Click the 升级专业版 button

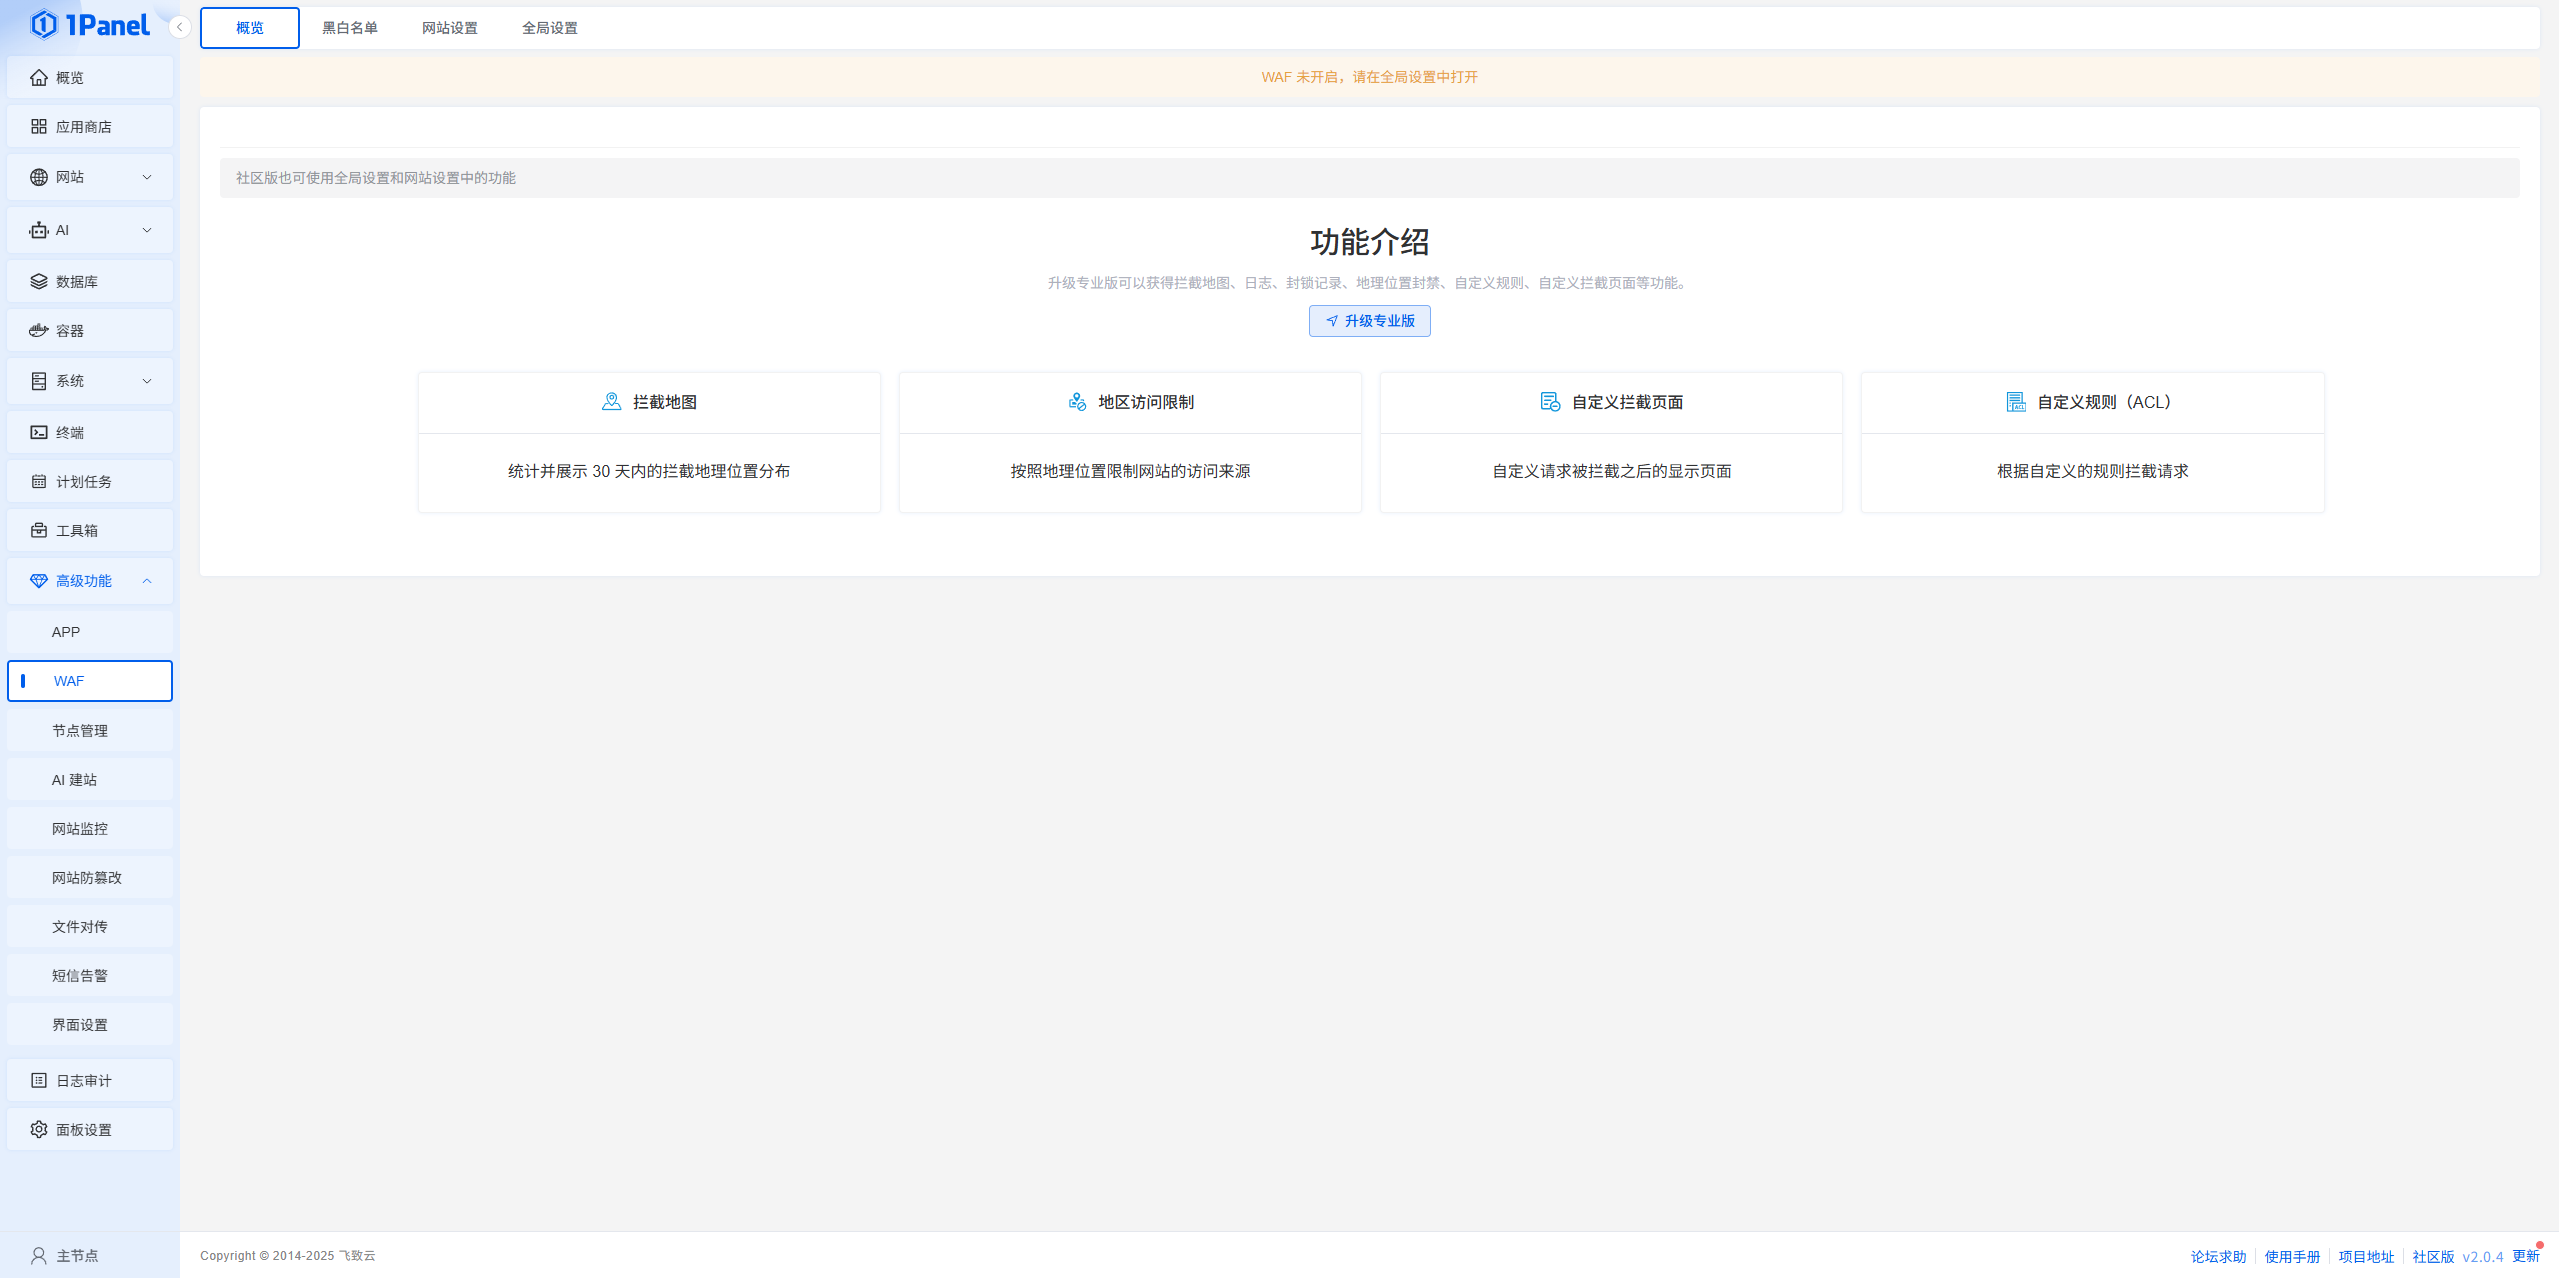[1369, 321]
